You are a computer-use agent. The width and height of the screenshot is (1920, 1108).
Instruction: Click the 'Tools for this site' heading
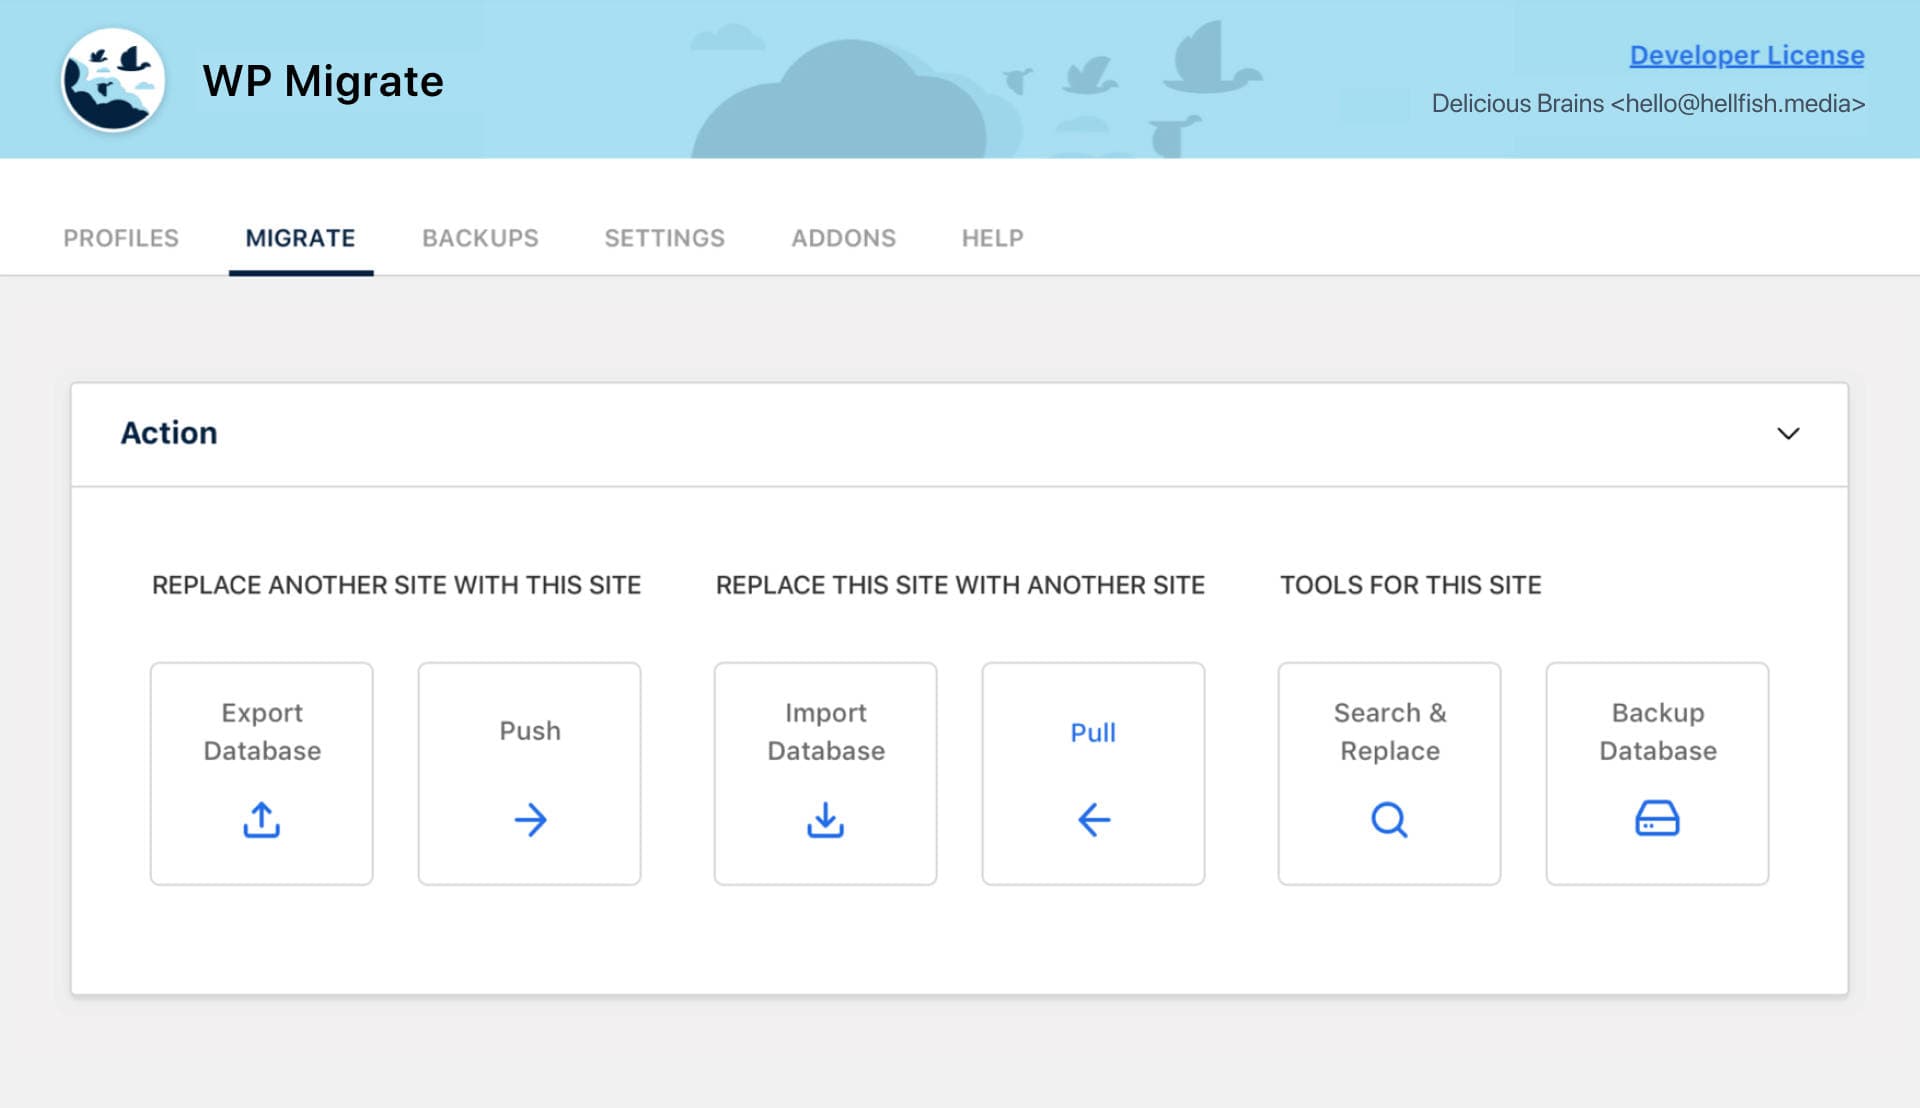coord(1411,585)
